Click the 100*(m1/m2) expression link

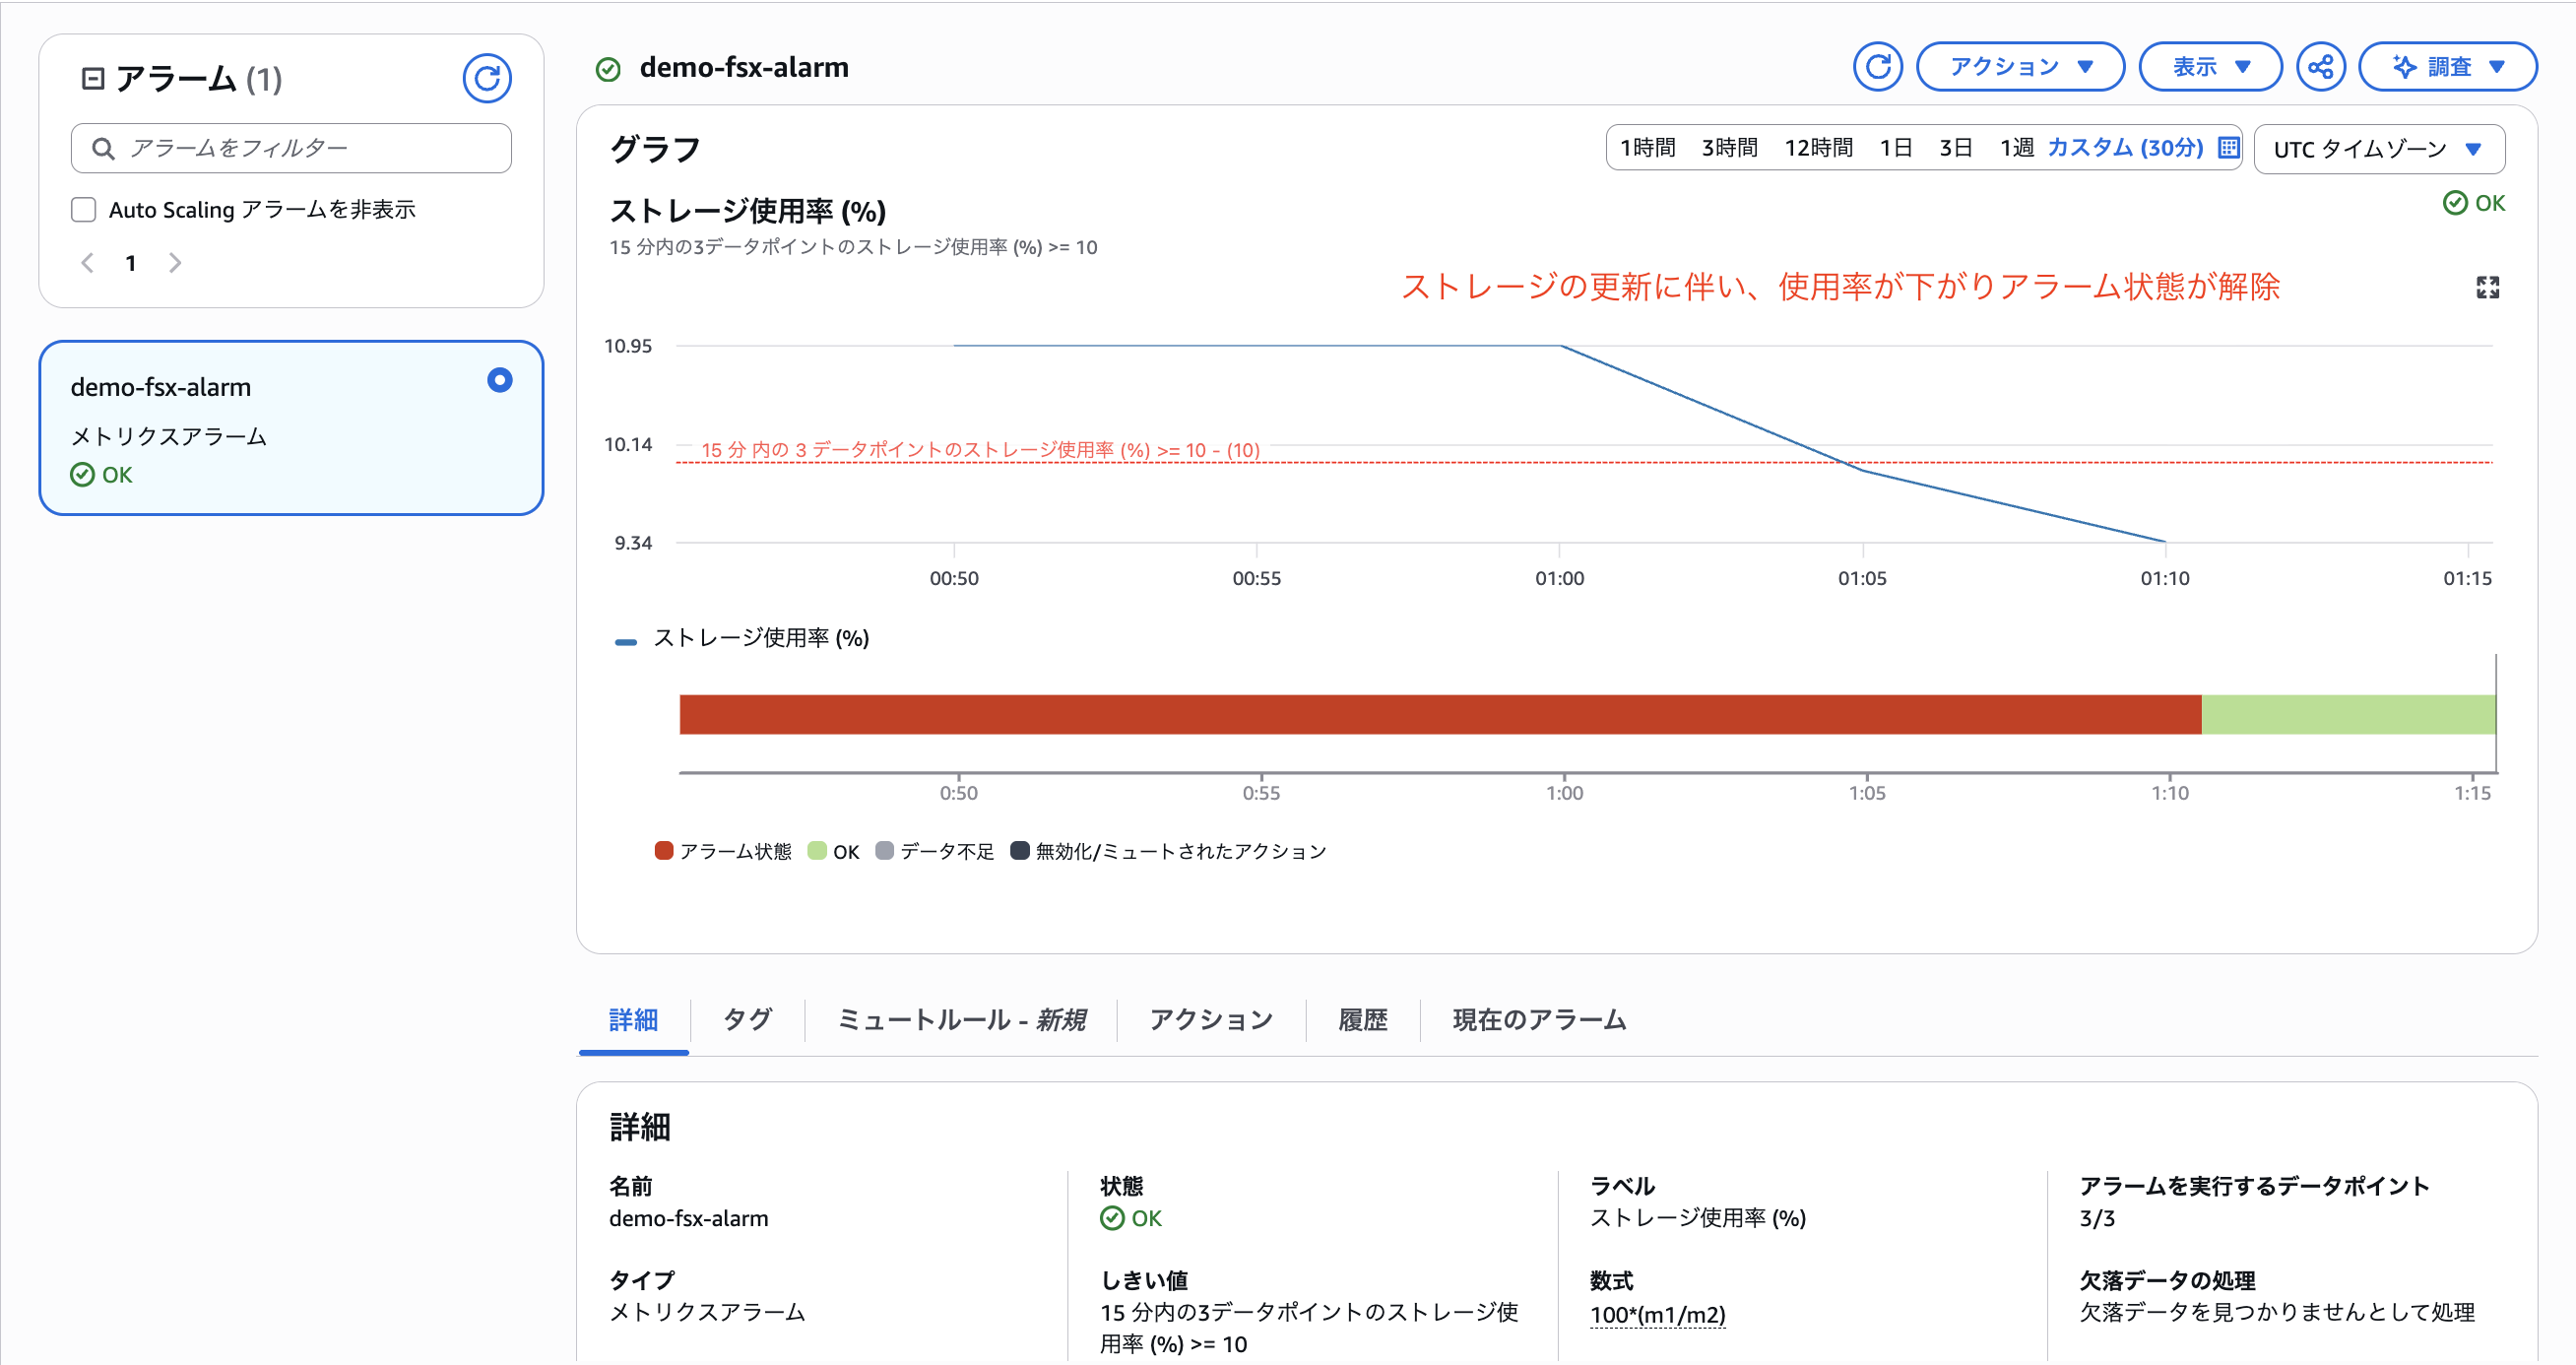pyautogui.click(x=1657, y=1315)
